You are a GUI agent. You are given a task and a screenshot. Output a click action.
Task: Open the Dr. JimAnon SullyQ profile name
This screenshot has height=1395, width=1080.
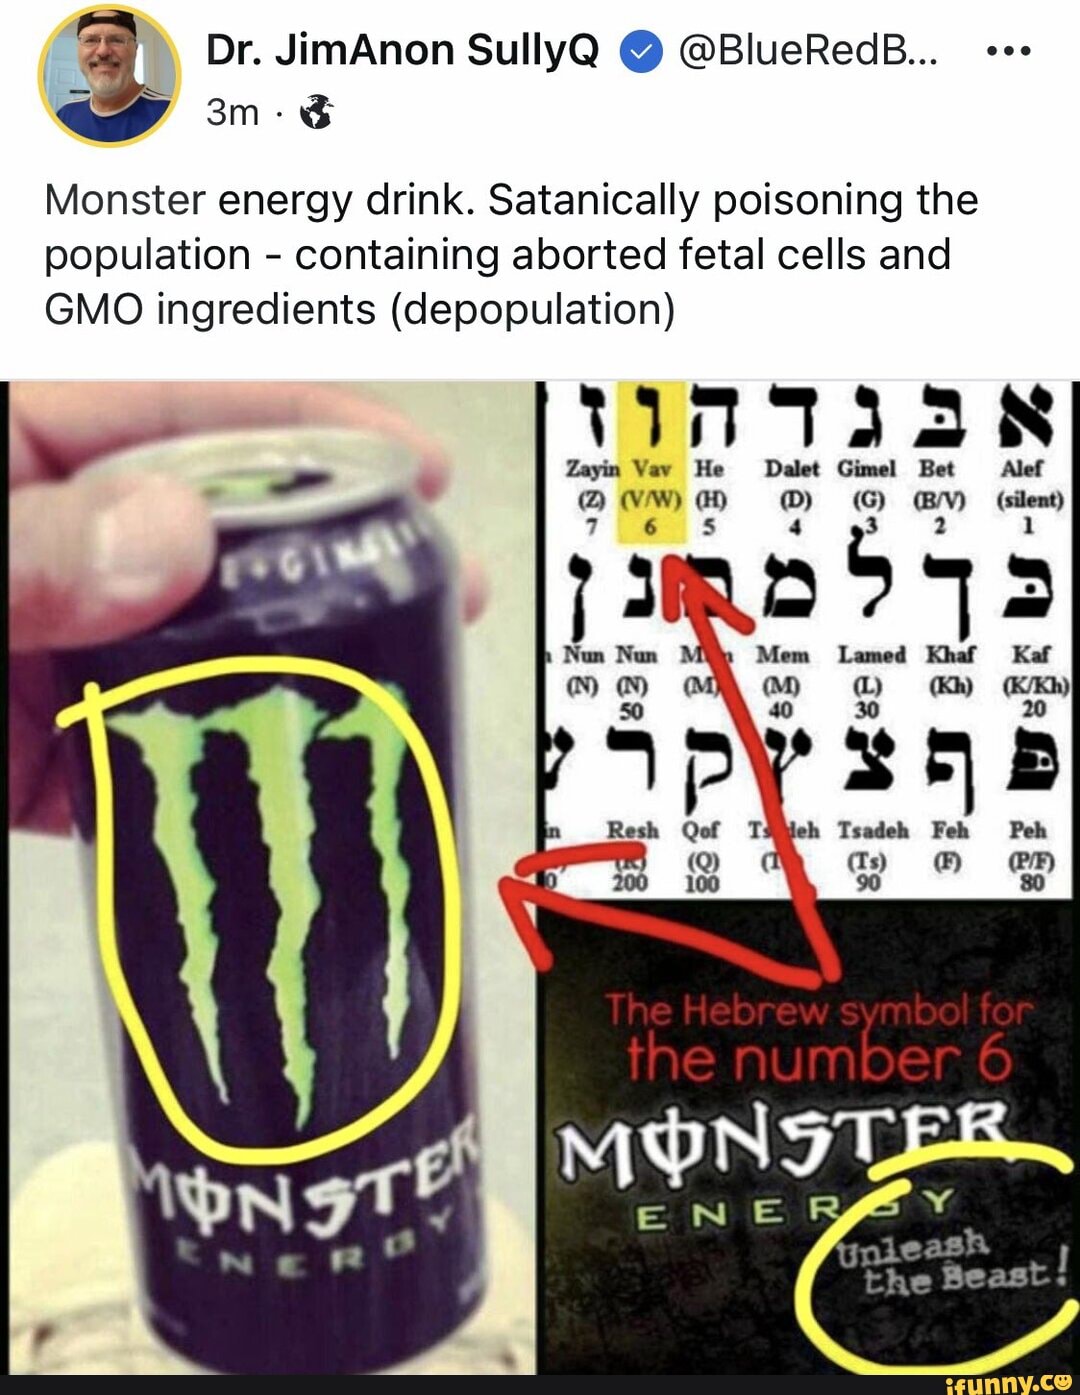pos(402,51)
